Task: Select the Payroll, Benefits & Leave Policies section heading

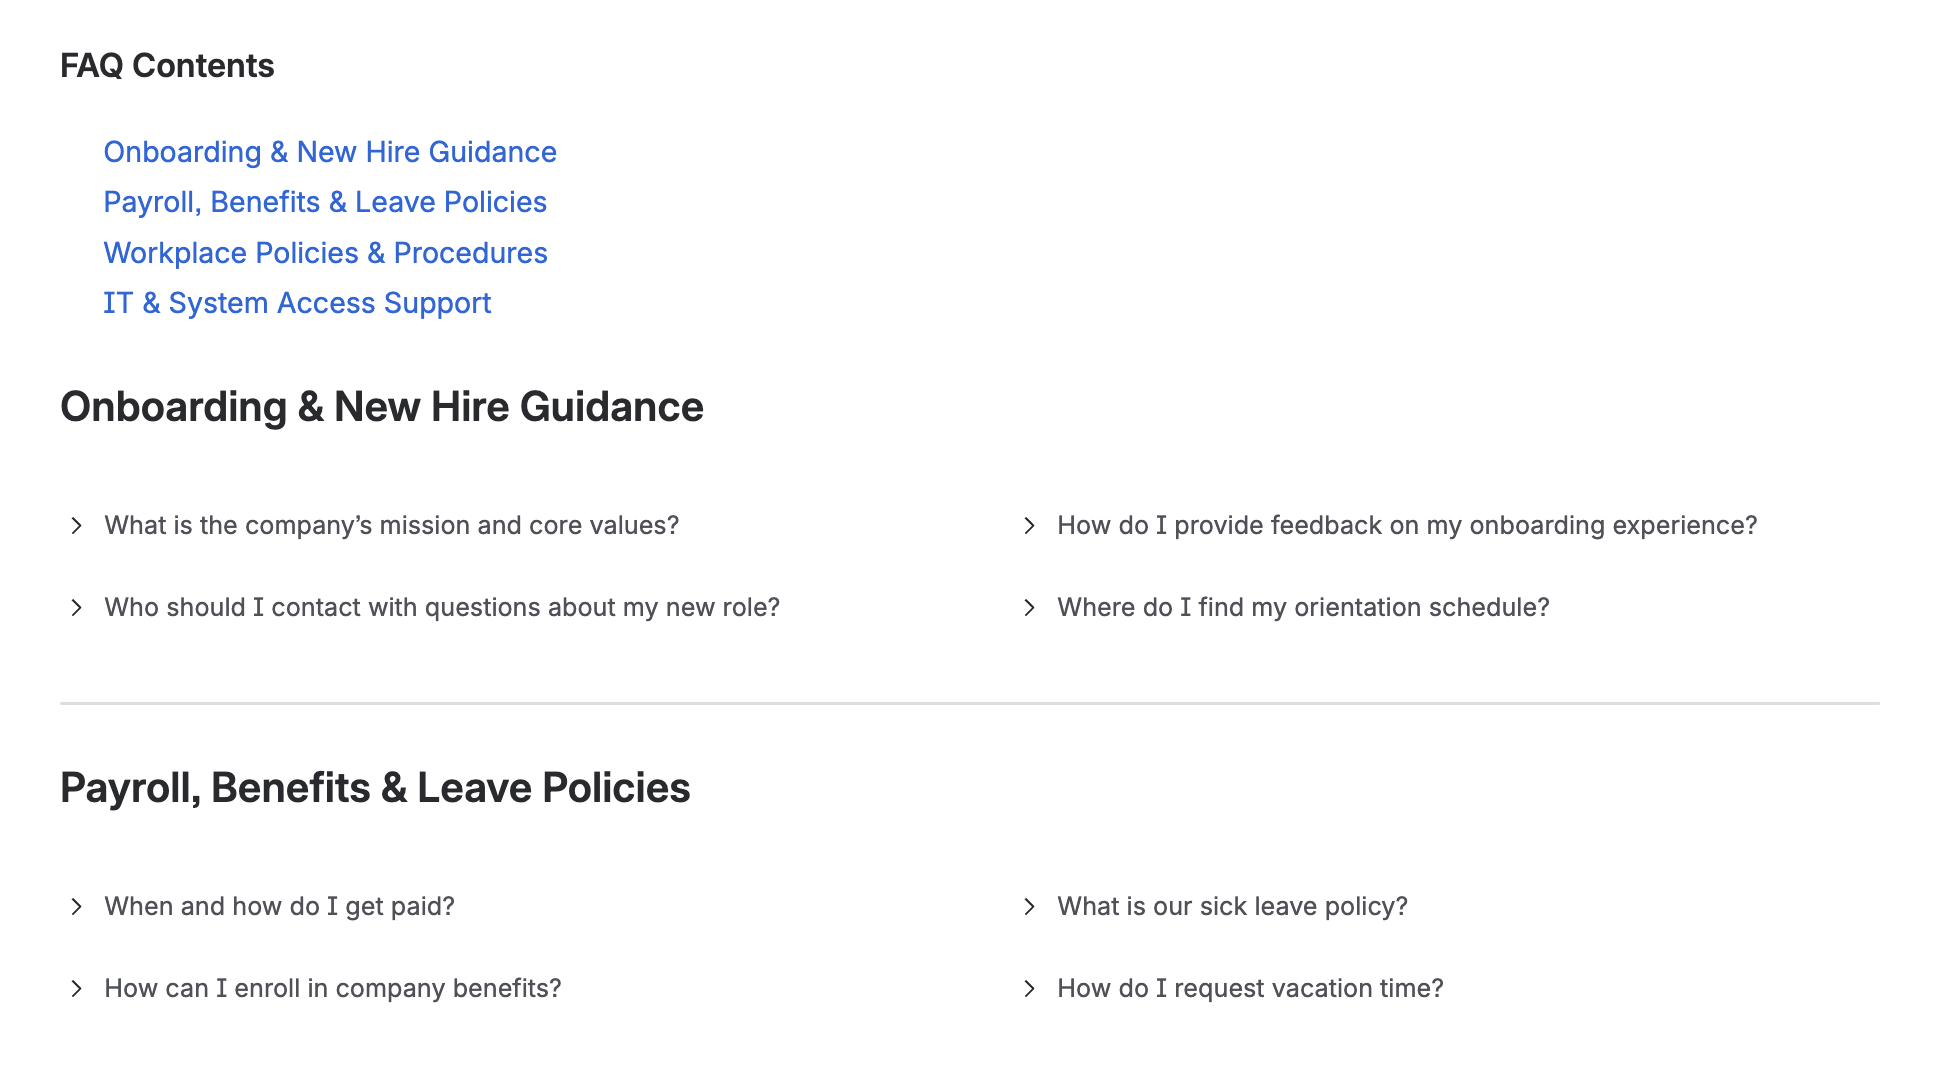Action: coord(375,787)
